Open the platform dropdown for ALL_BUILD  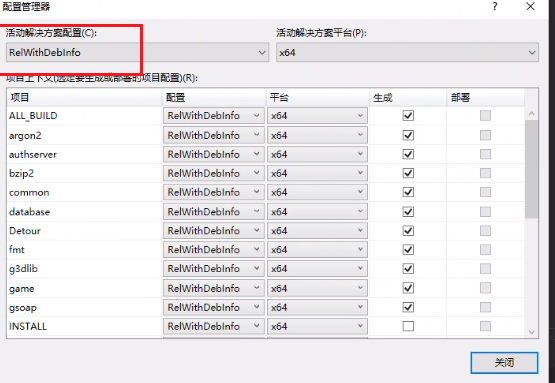coord(317,115)
